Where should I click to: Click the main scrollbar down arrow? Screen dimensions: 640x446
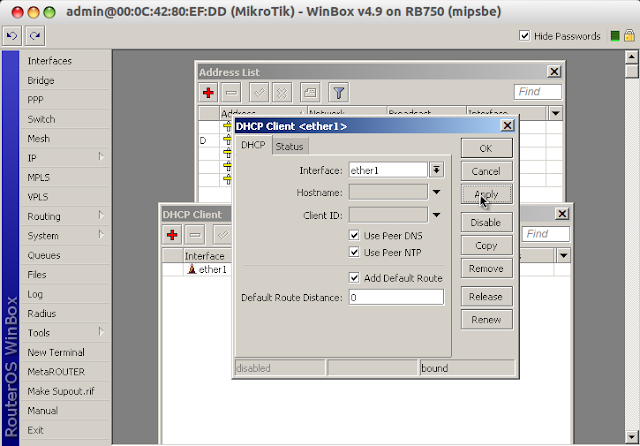(x=631, y=437)
